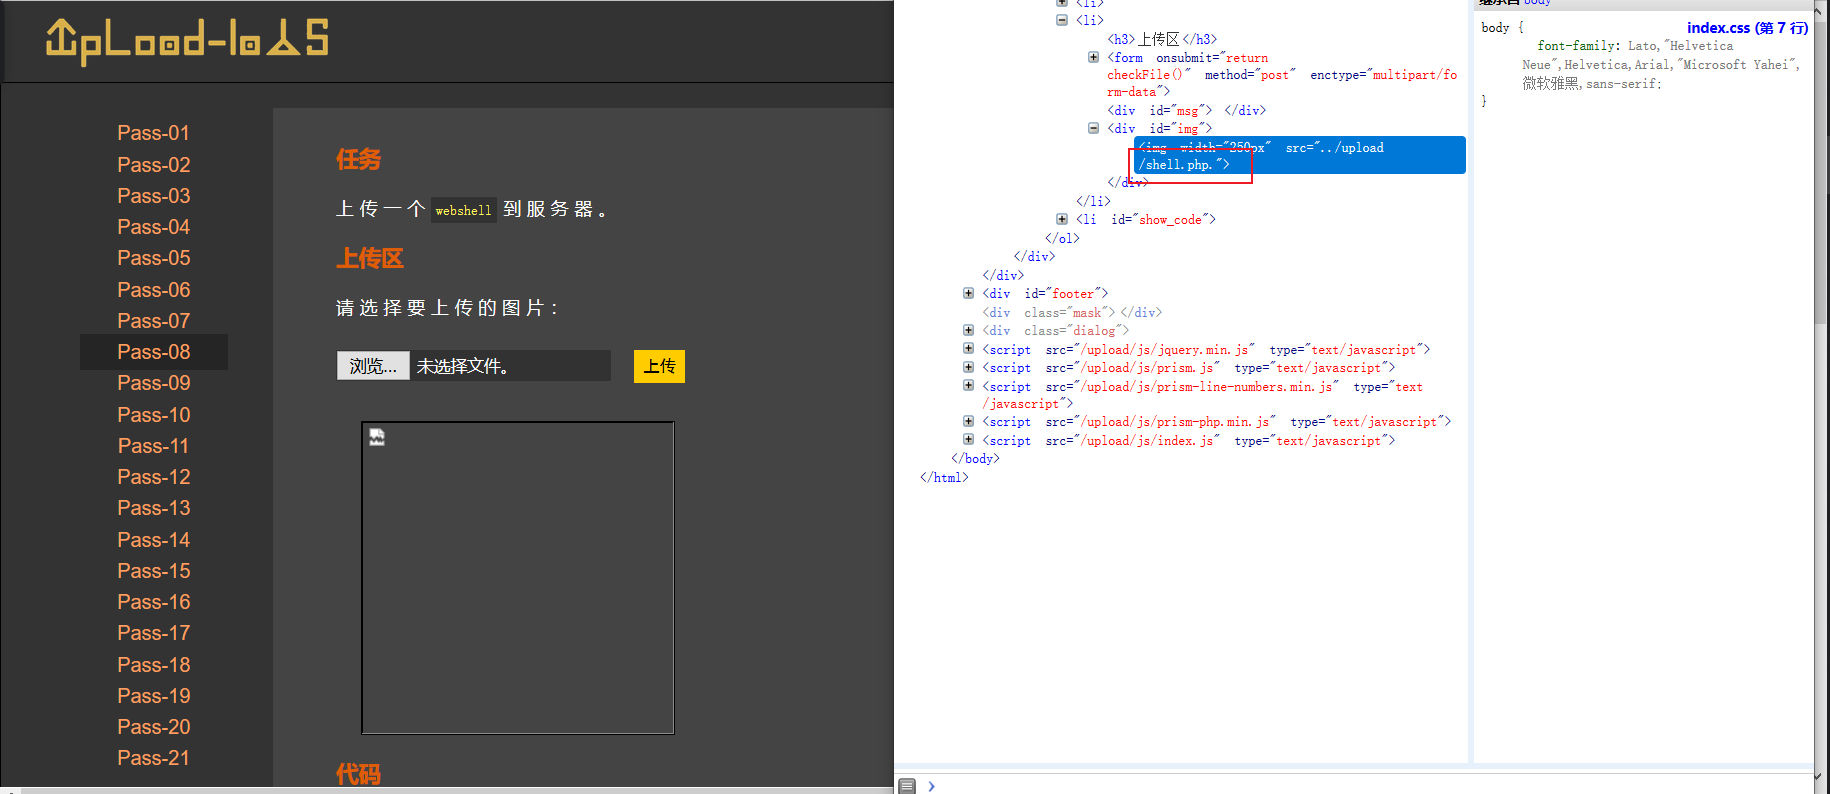Collapse the li node above the h3 line
The height and width of the screenshot is (794, 1830).
point(1062,20)
